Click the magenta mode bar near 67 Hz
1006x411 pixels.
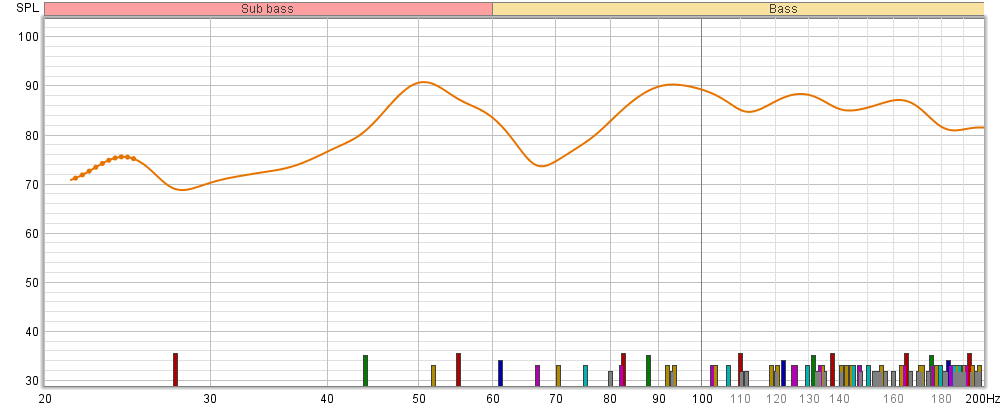pos(537,375)
